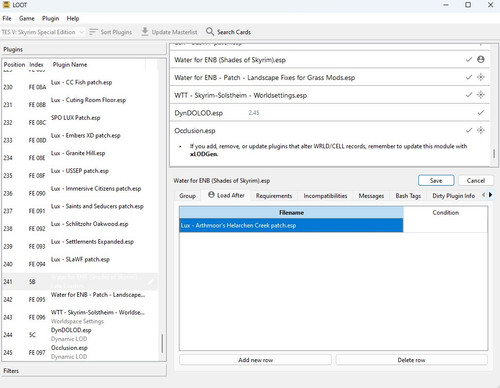Image resolution: width=500 pixels, height=388 pixels.
Task: Switch to the Group tab
Action: click(x=187, y=196)
